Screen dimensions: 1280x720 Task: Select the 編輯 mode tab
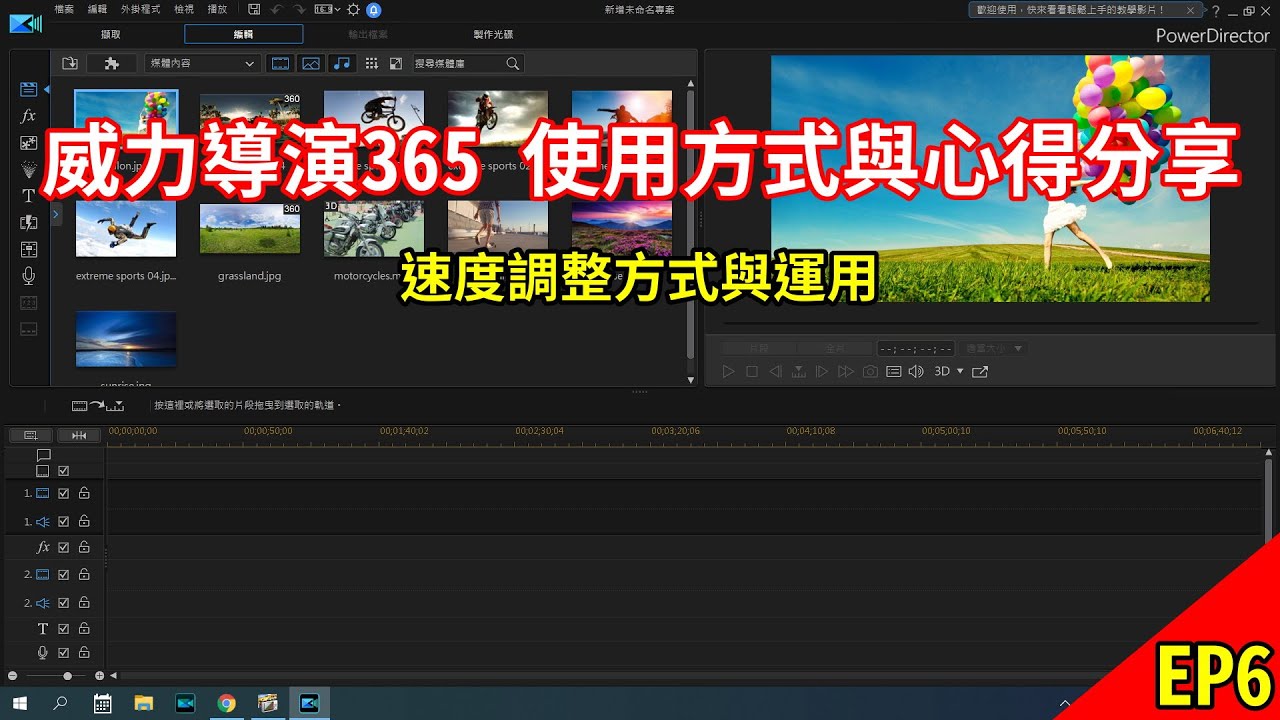tap(243, 34)
